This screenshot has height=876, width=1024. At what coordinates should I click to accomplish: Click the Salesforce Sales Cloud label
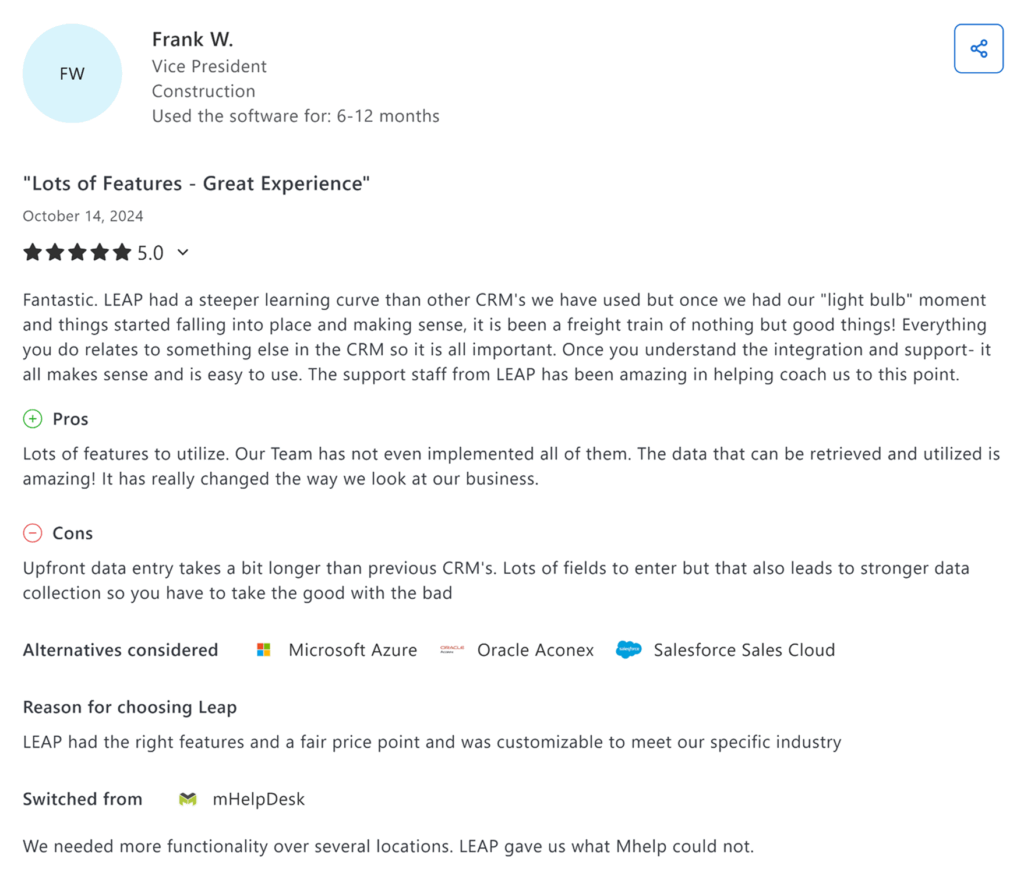[744, 650]
